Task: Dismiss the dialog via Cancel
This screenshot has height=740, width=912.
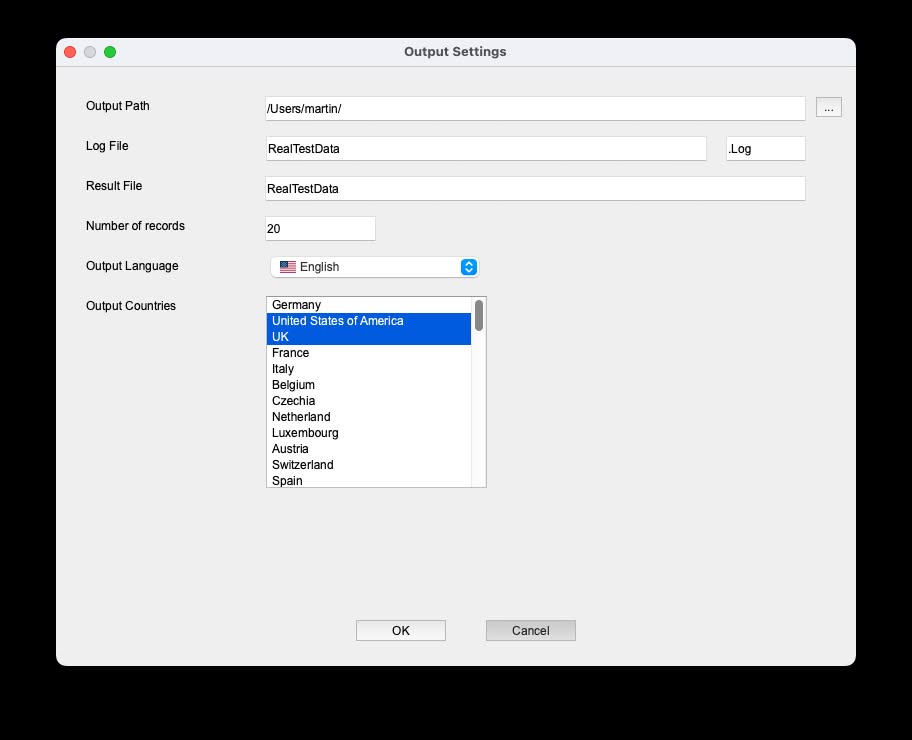Action: [x=530, y=630]
